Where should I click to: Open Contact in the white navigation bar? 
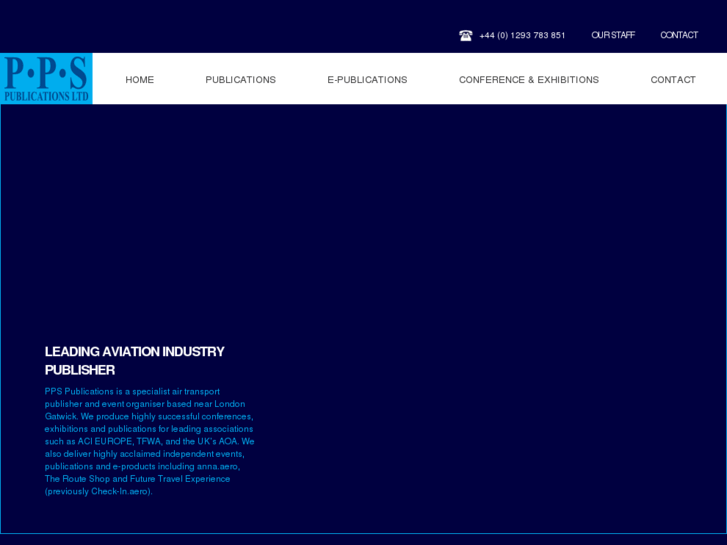coord(673,80)
